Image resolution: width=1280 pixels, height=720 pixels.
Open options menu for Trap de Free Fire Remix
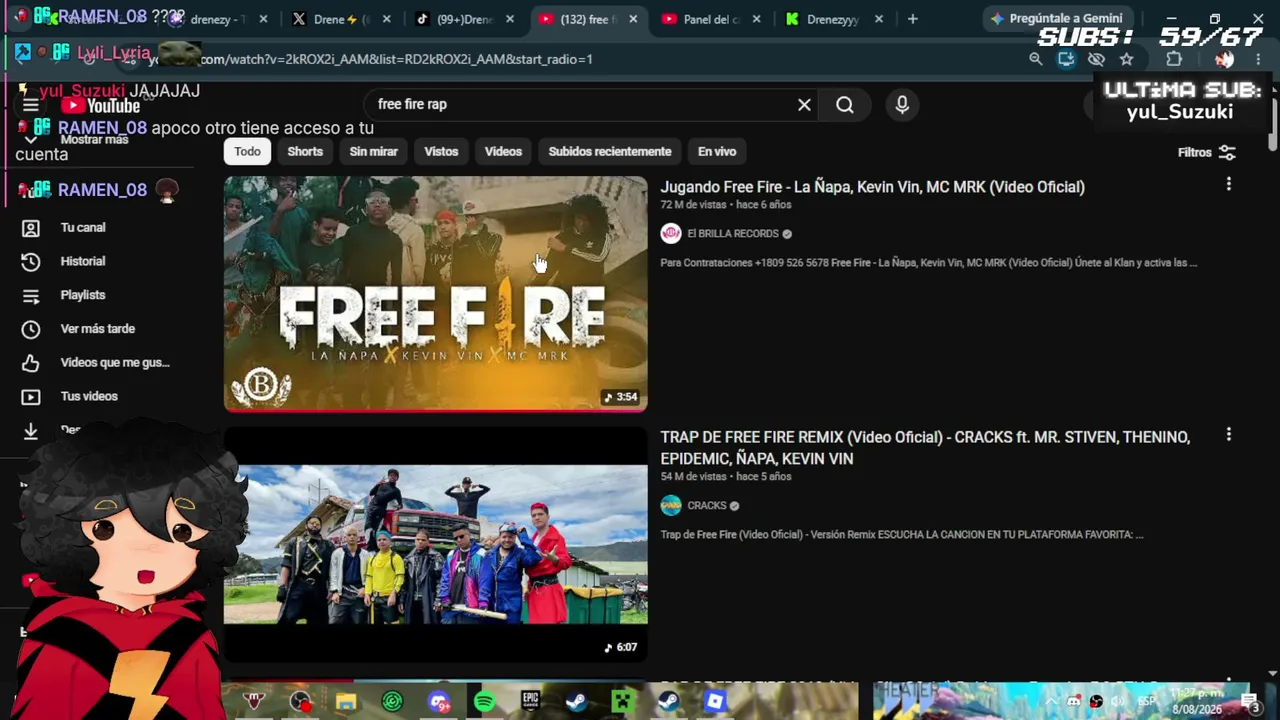pos(1229,435)
